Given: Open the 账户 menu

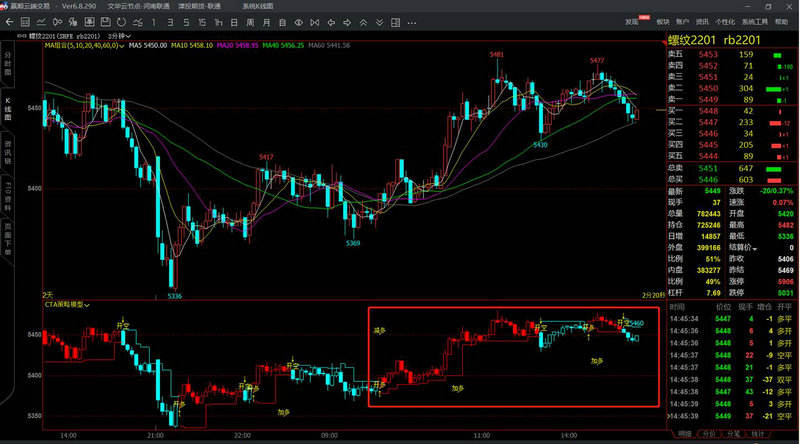Looking at the screenshot, I should (x=682, y=20).
